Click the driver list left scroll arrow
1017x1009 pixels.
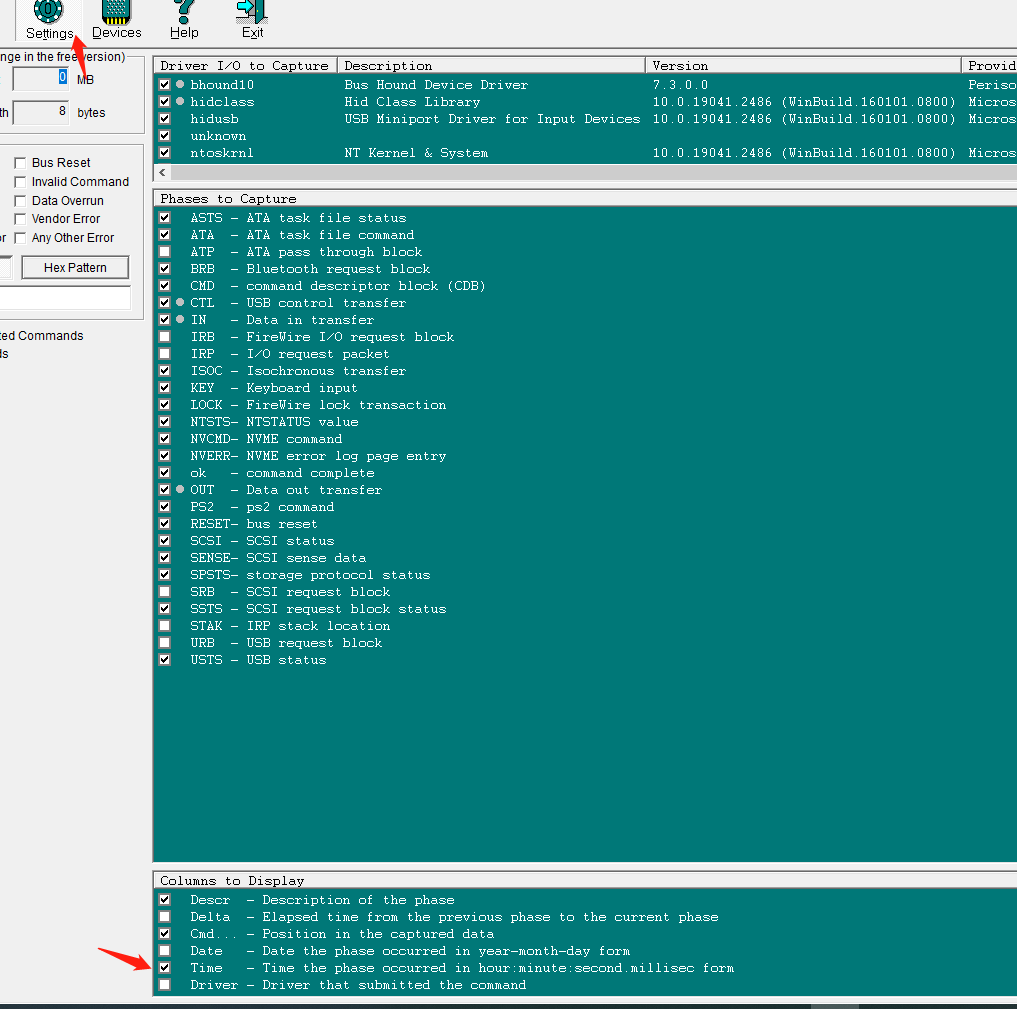pyautogui.click(x=162, y=172)
